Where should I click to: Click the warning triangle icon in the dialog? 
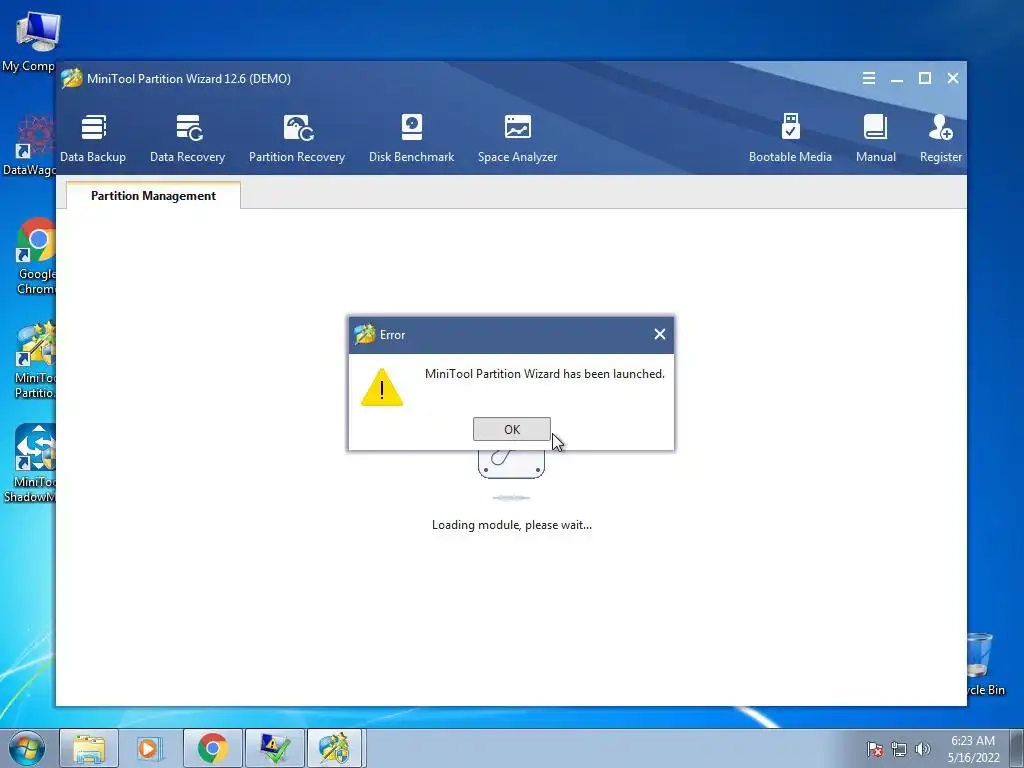click(x=382, y=387)
